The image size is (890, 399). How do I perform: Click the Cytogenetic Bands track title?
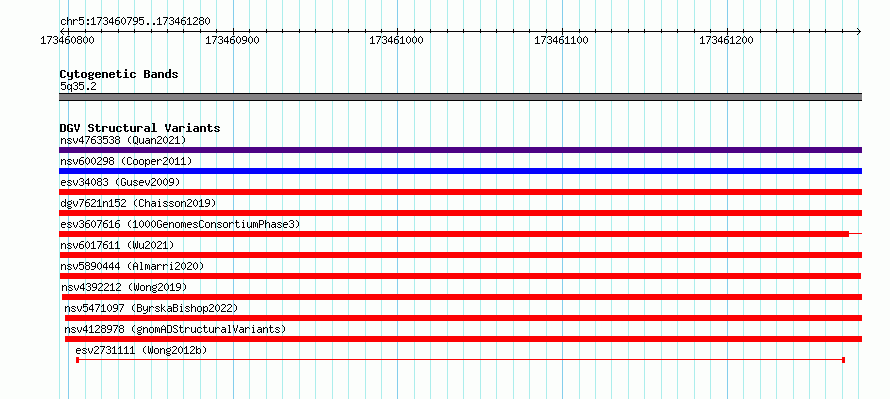pyautogui.click(x=119, y=74)
